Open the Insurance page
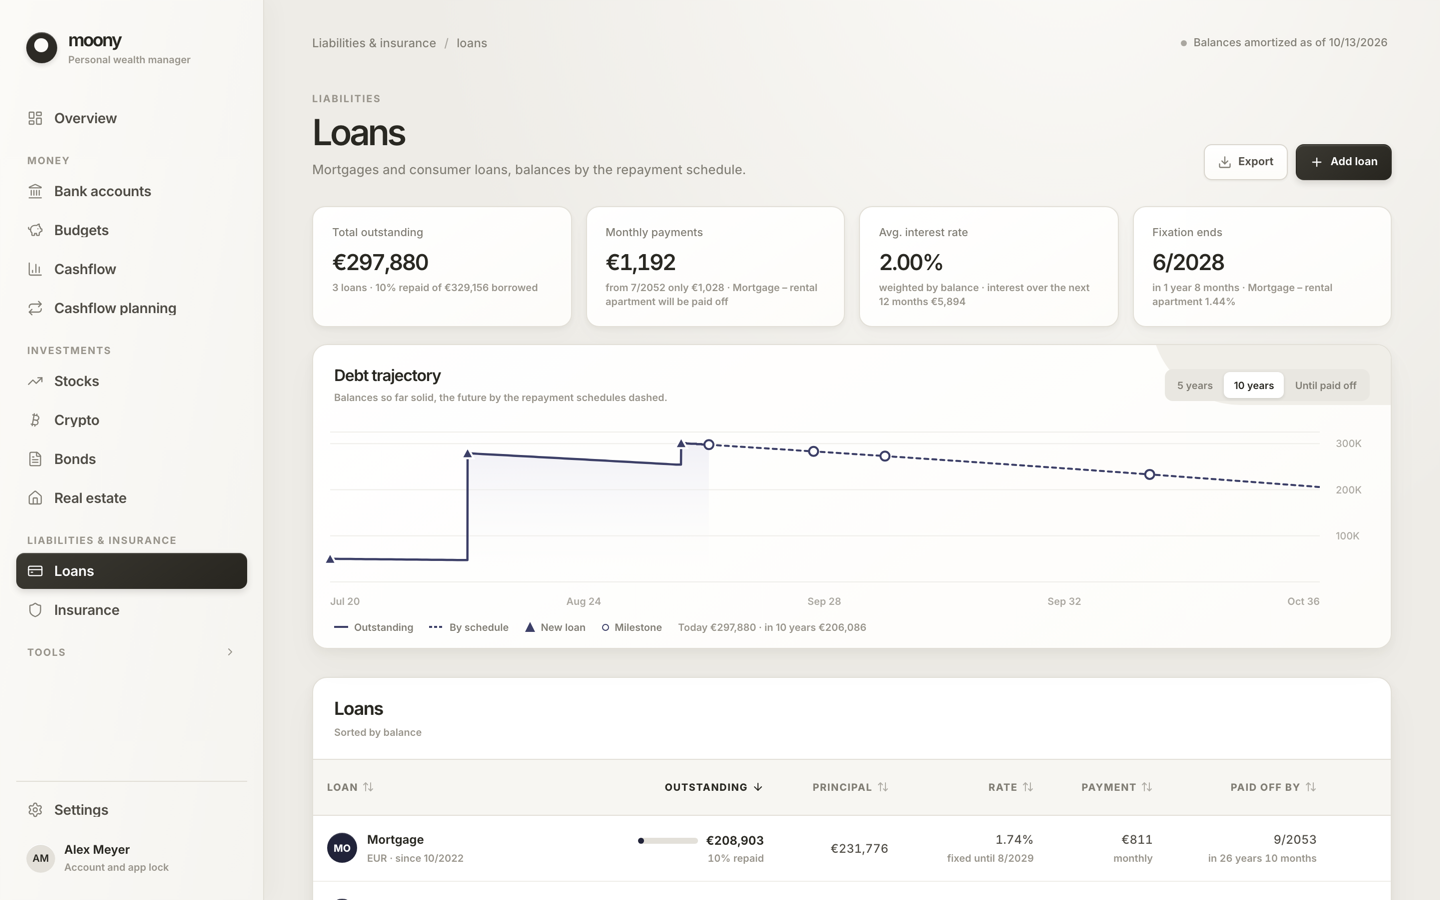 pyautogui.click(x=131, y=610)
